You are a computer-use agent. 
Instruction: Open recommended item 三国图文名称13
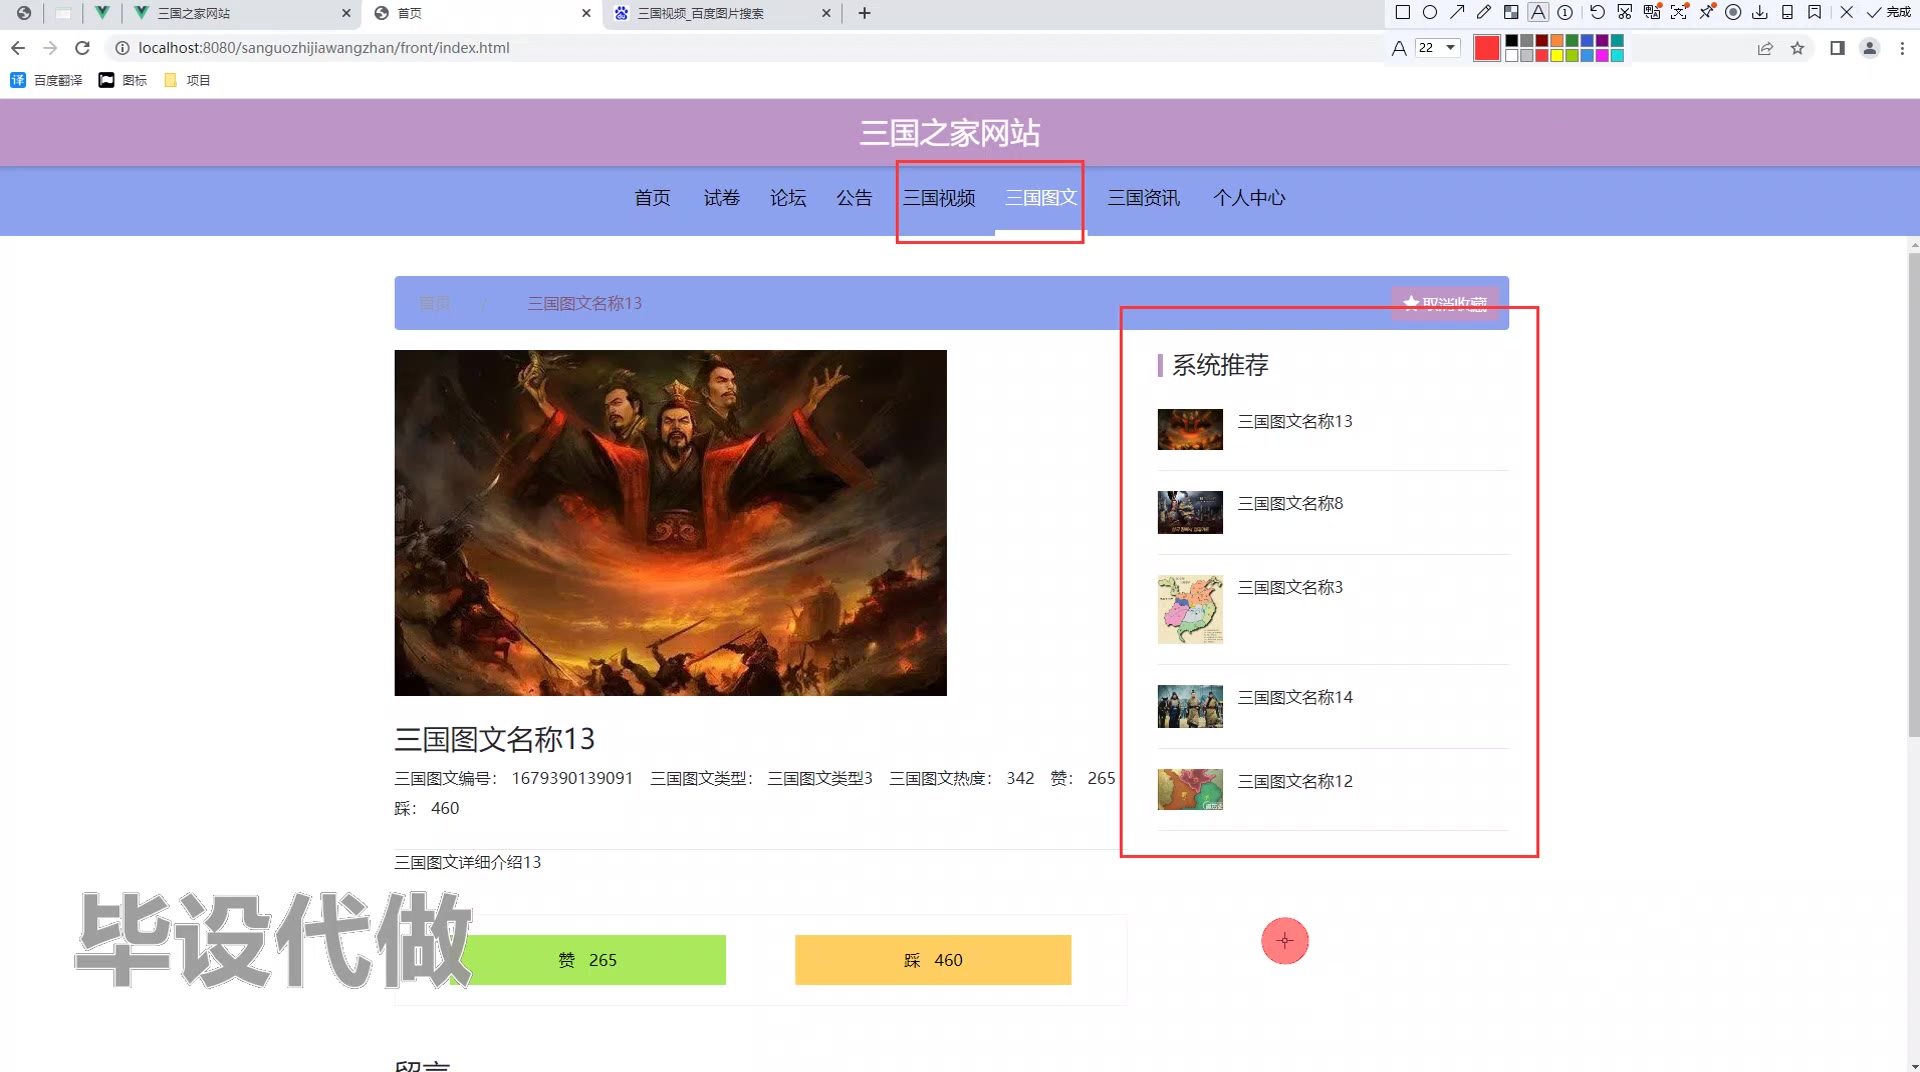[x=1295, y=421]
